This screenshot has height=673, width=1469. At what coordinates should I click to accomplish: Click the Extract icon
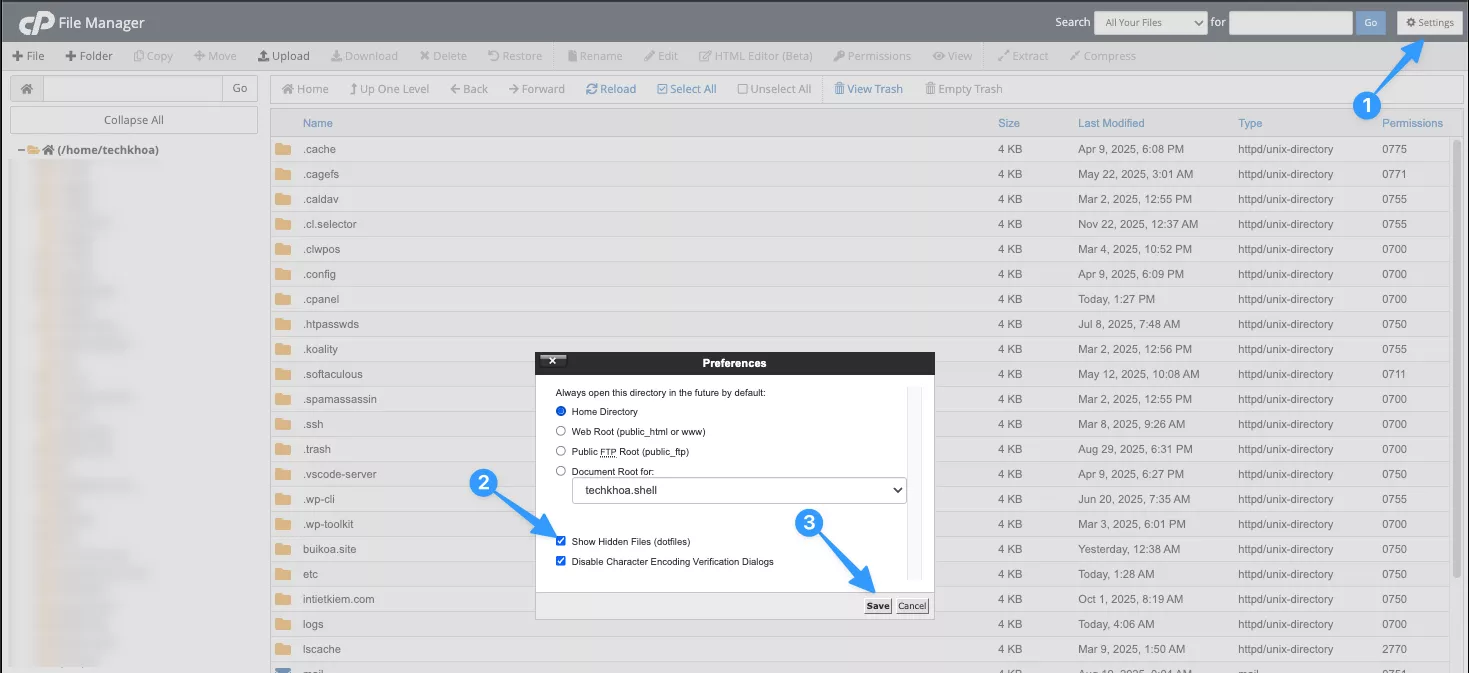click(x=1022, y=55)
